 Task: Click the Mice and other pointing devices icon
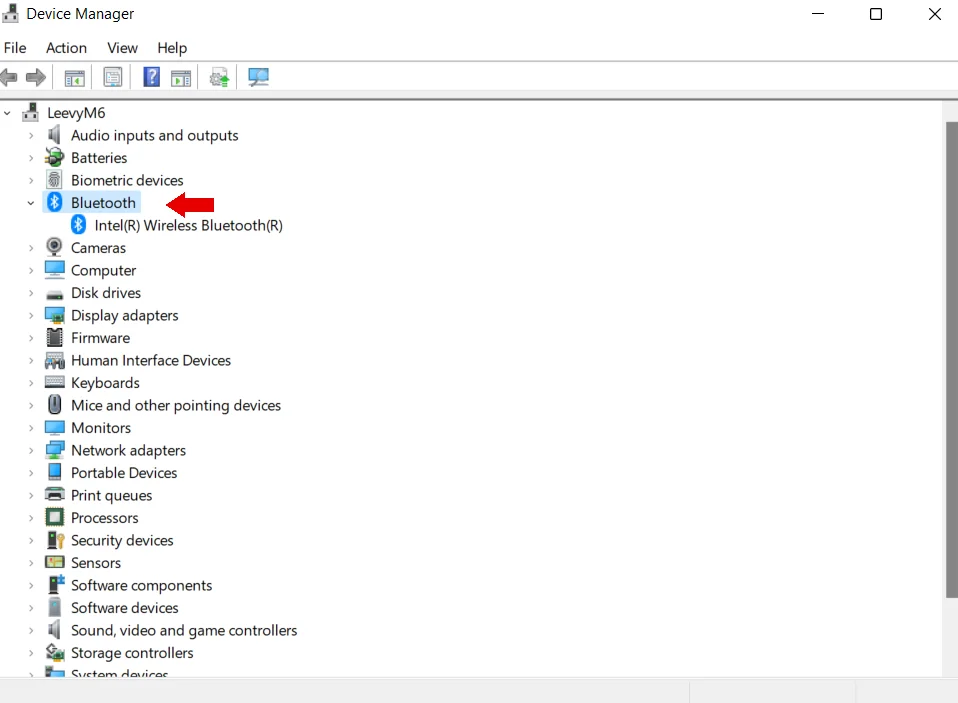(x=54, y=404)
